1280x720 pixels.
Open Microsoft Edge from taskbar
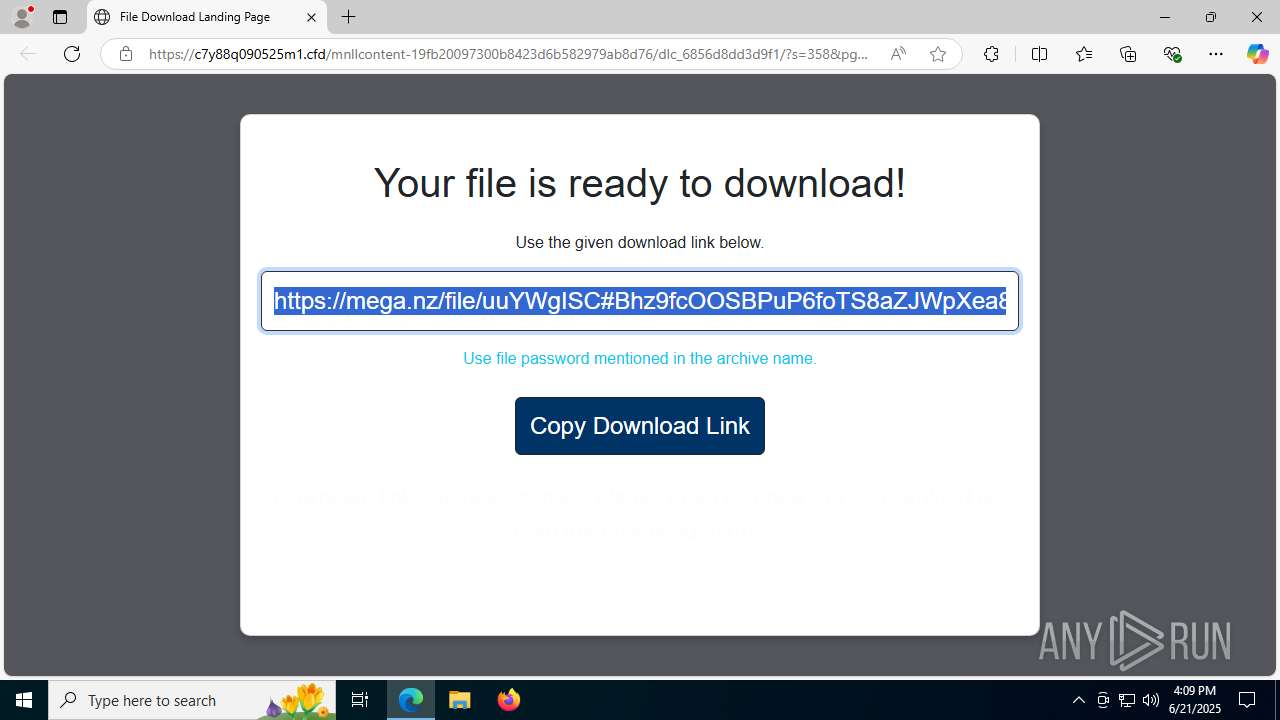(411, 700)
